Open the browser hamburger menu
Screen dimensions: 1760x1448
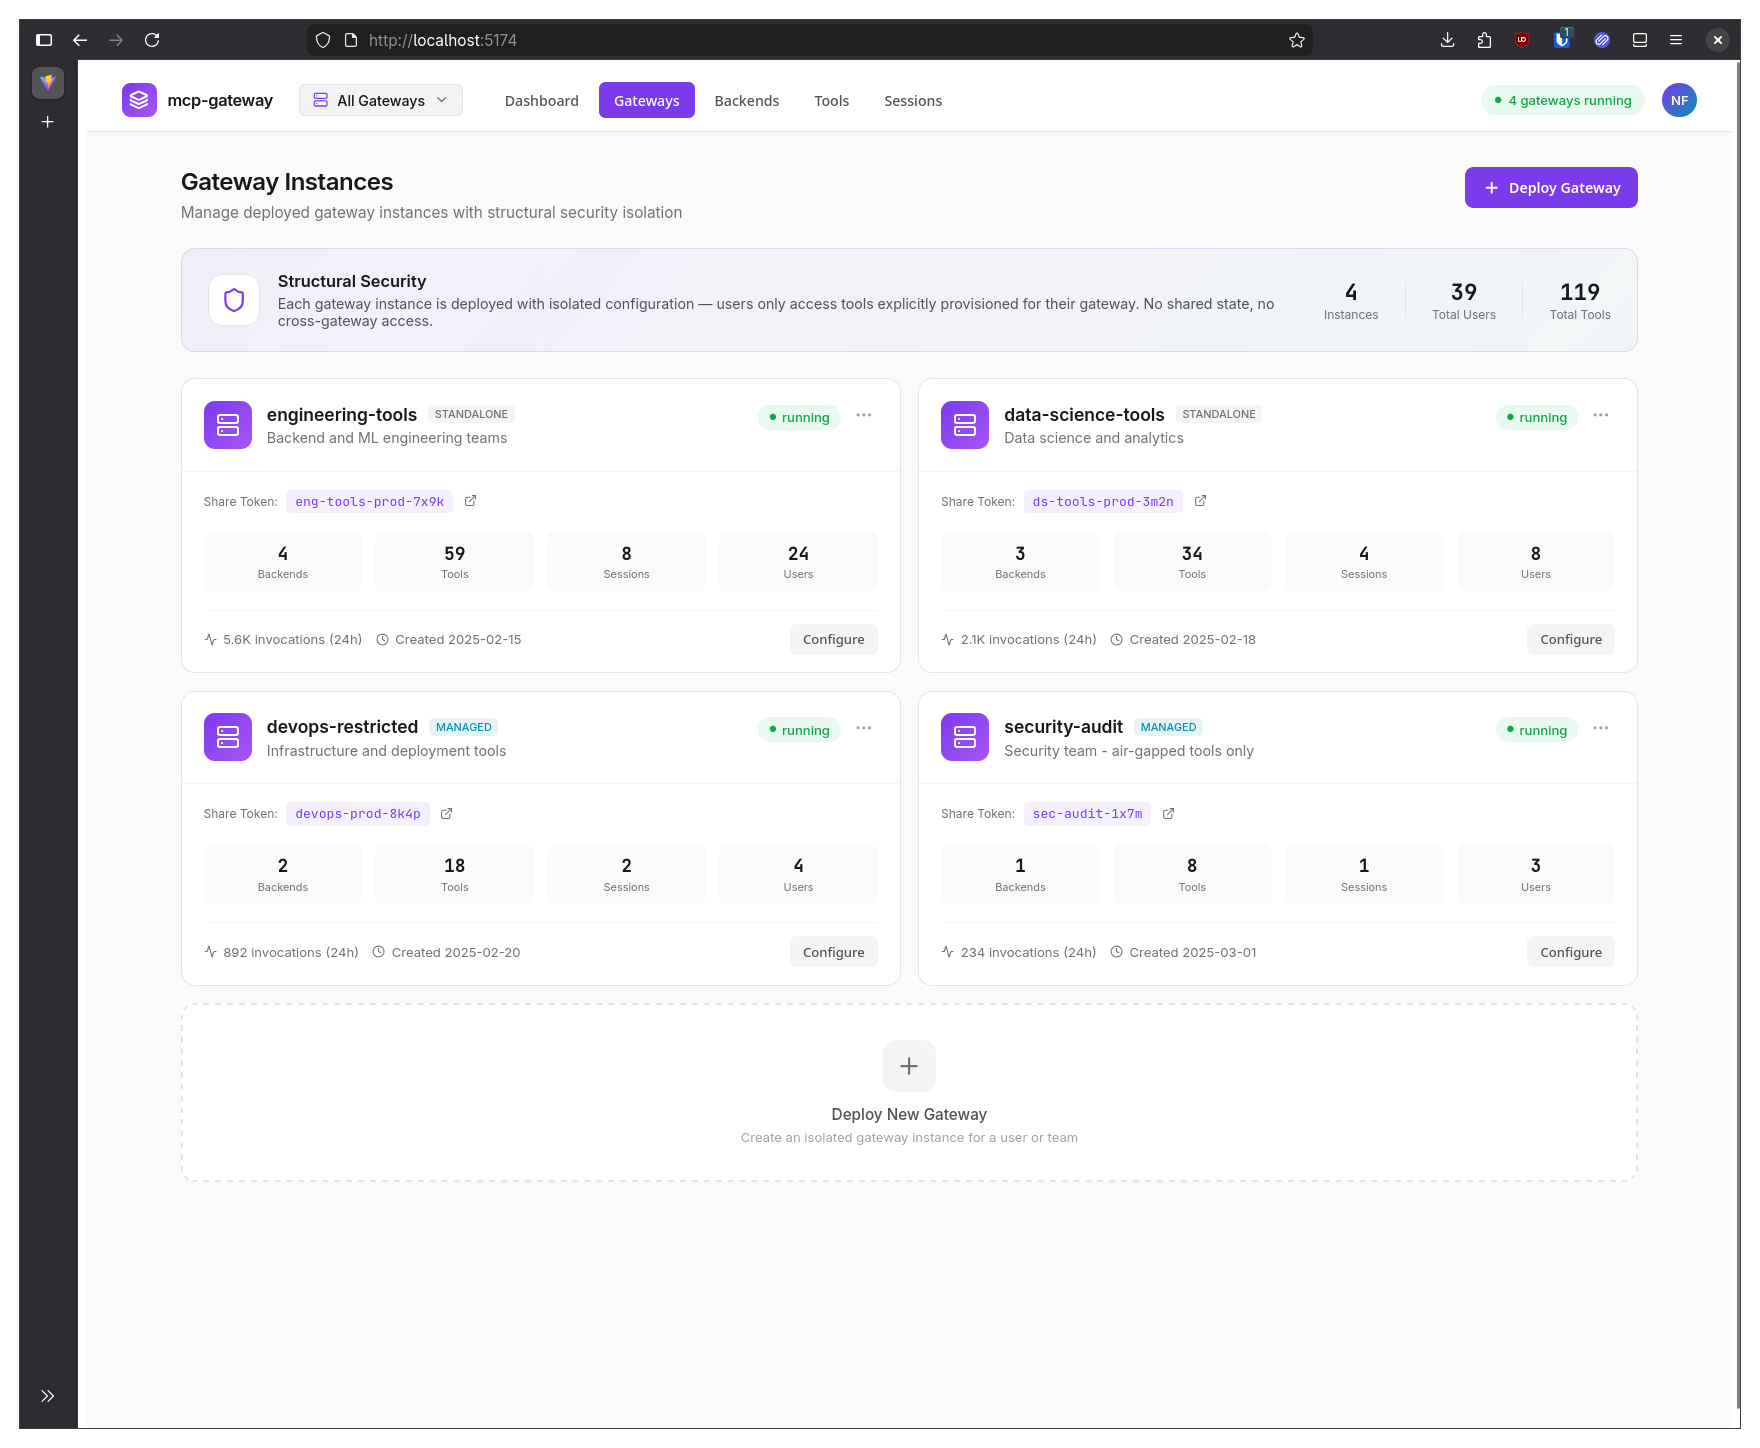(1676, 40)
